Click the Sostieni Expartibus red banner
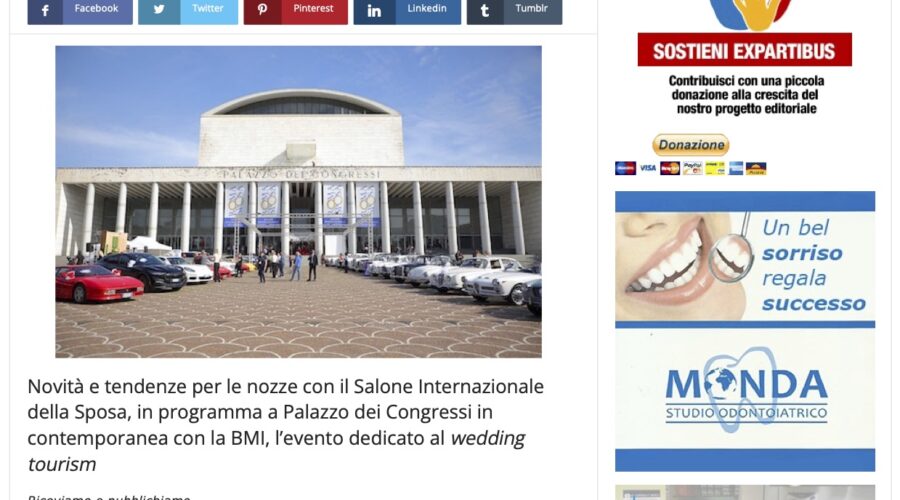This screenshot has width=900, height=500. click(x=744, y=50)
